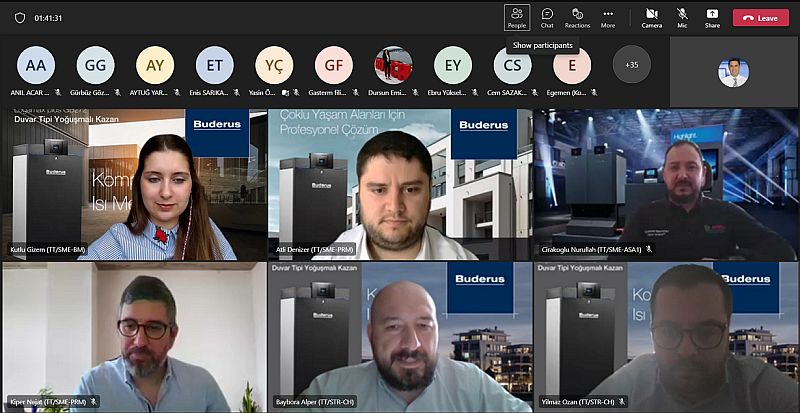The height and width of the screenshot is (413, 800).
Task: Click the Kutlu Gizem (TT/SME-BM) name tag
Action: coord(48,250)
